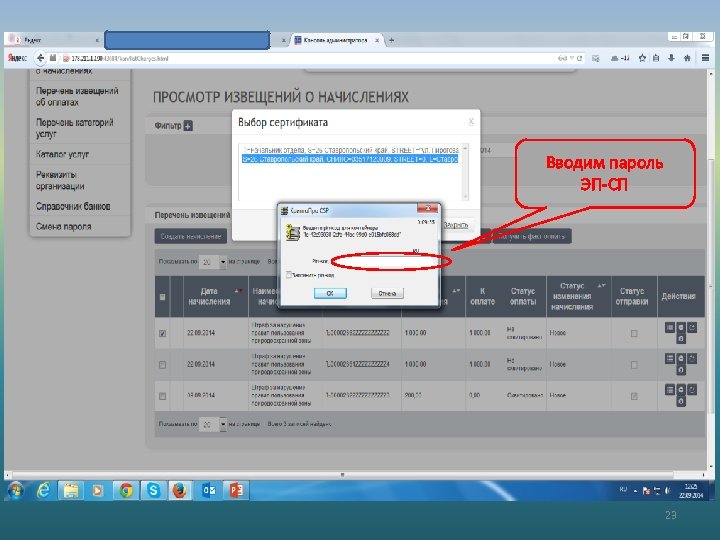Click the Windows Start button
This screenshot has height=540, width=720.
16,491
